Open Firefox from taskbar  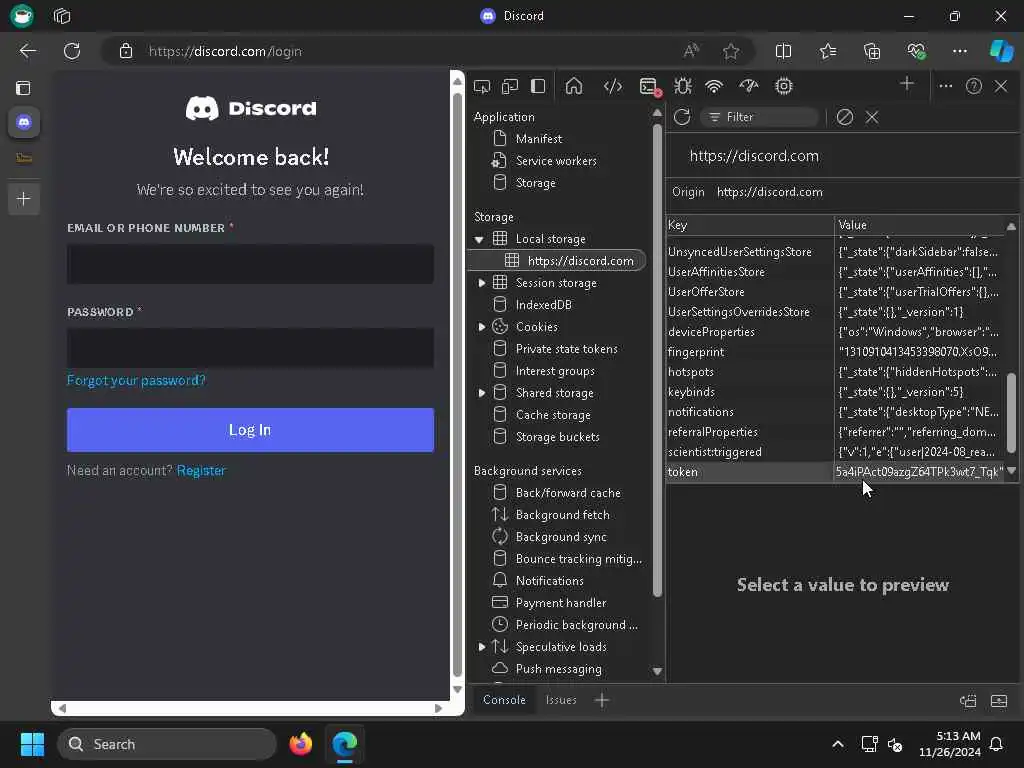click(300, 744)
